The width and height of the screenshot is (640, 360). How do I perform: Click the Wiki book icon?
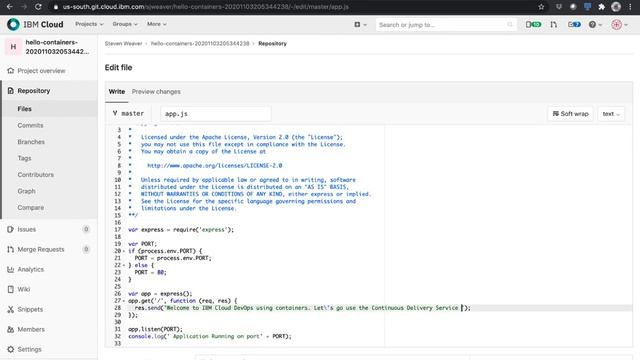(x=11, y=289)
